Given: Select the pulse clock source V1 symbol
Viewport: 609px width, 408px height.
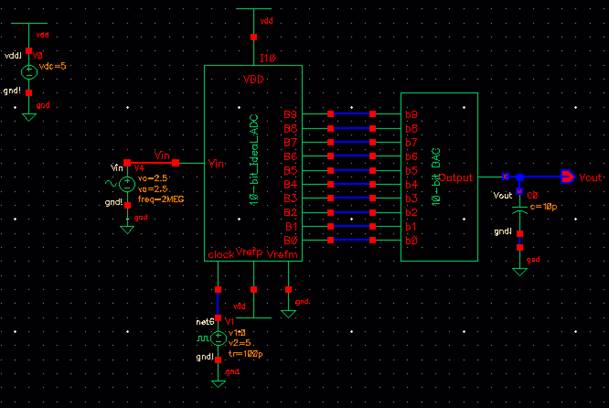Looking at the screenshot, I should tap(218, 338).
